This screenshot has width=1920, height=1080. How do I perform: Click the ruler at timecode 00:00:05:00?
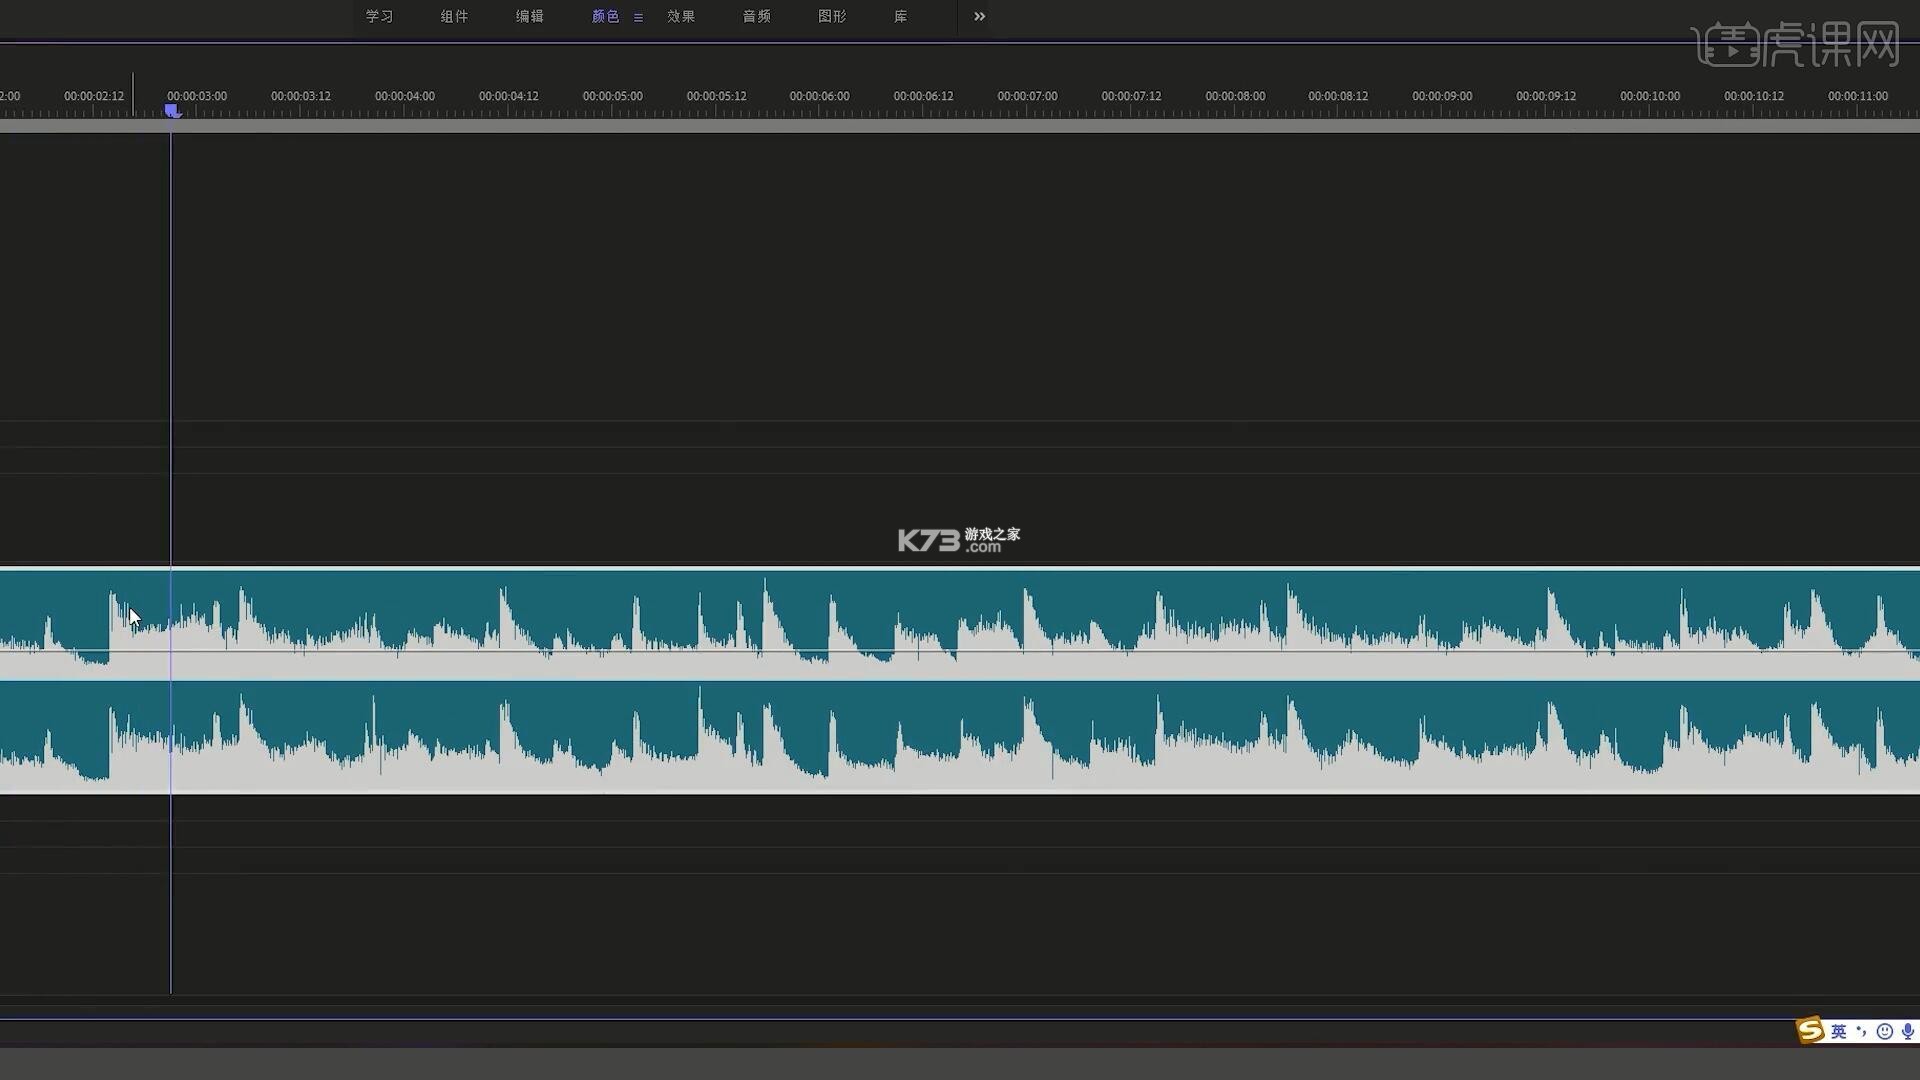point(613,96)
